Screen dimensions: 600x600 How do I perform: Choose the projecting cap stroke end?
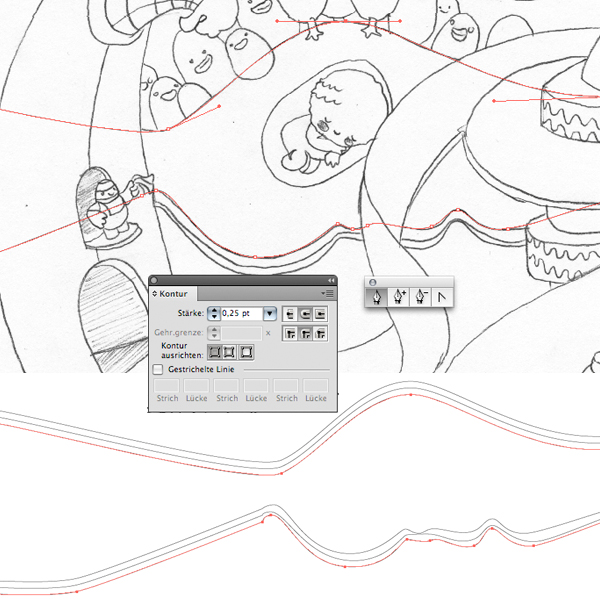320,314
